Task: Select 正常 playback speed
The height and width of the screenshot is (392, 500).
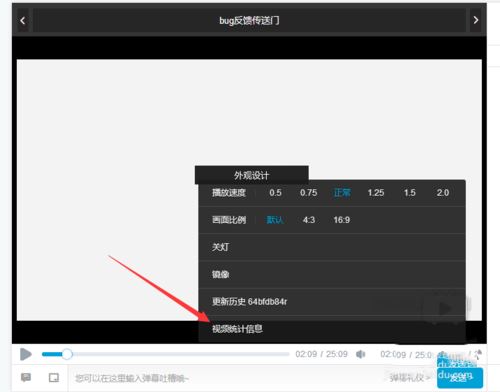Action: pos(342,193)
